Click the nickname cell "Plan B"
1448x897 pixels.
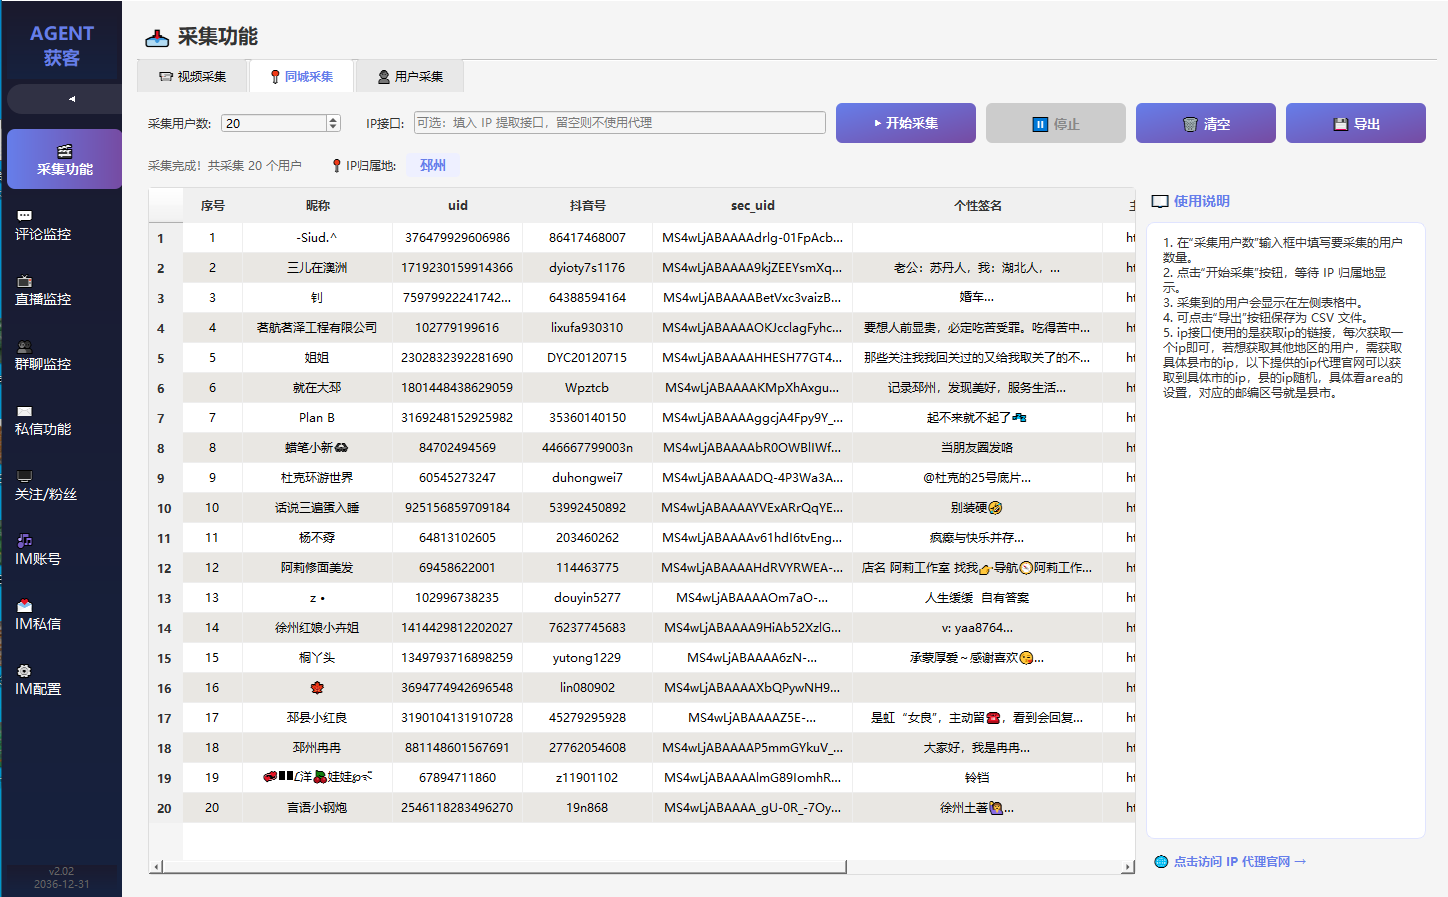(317, 418)
